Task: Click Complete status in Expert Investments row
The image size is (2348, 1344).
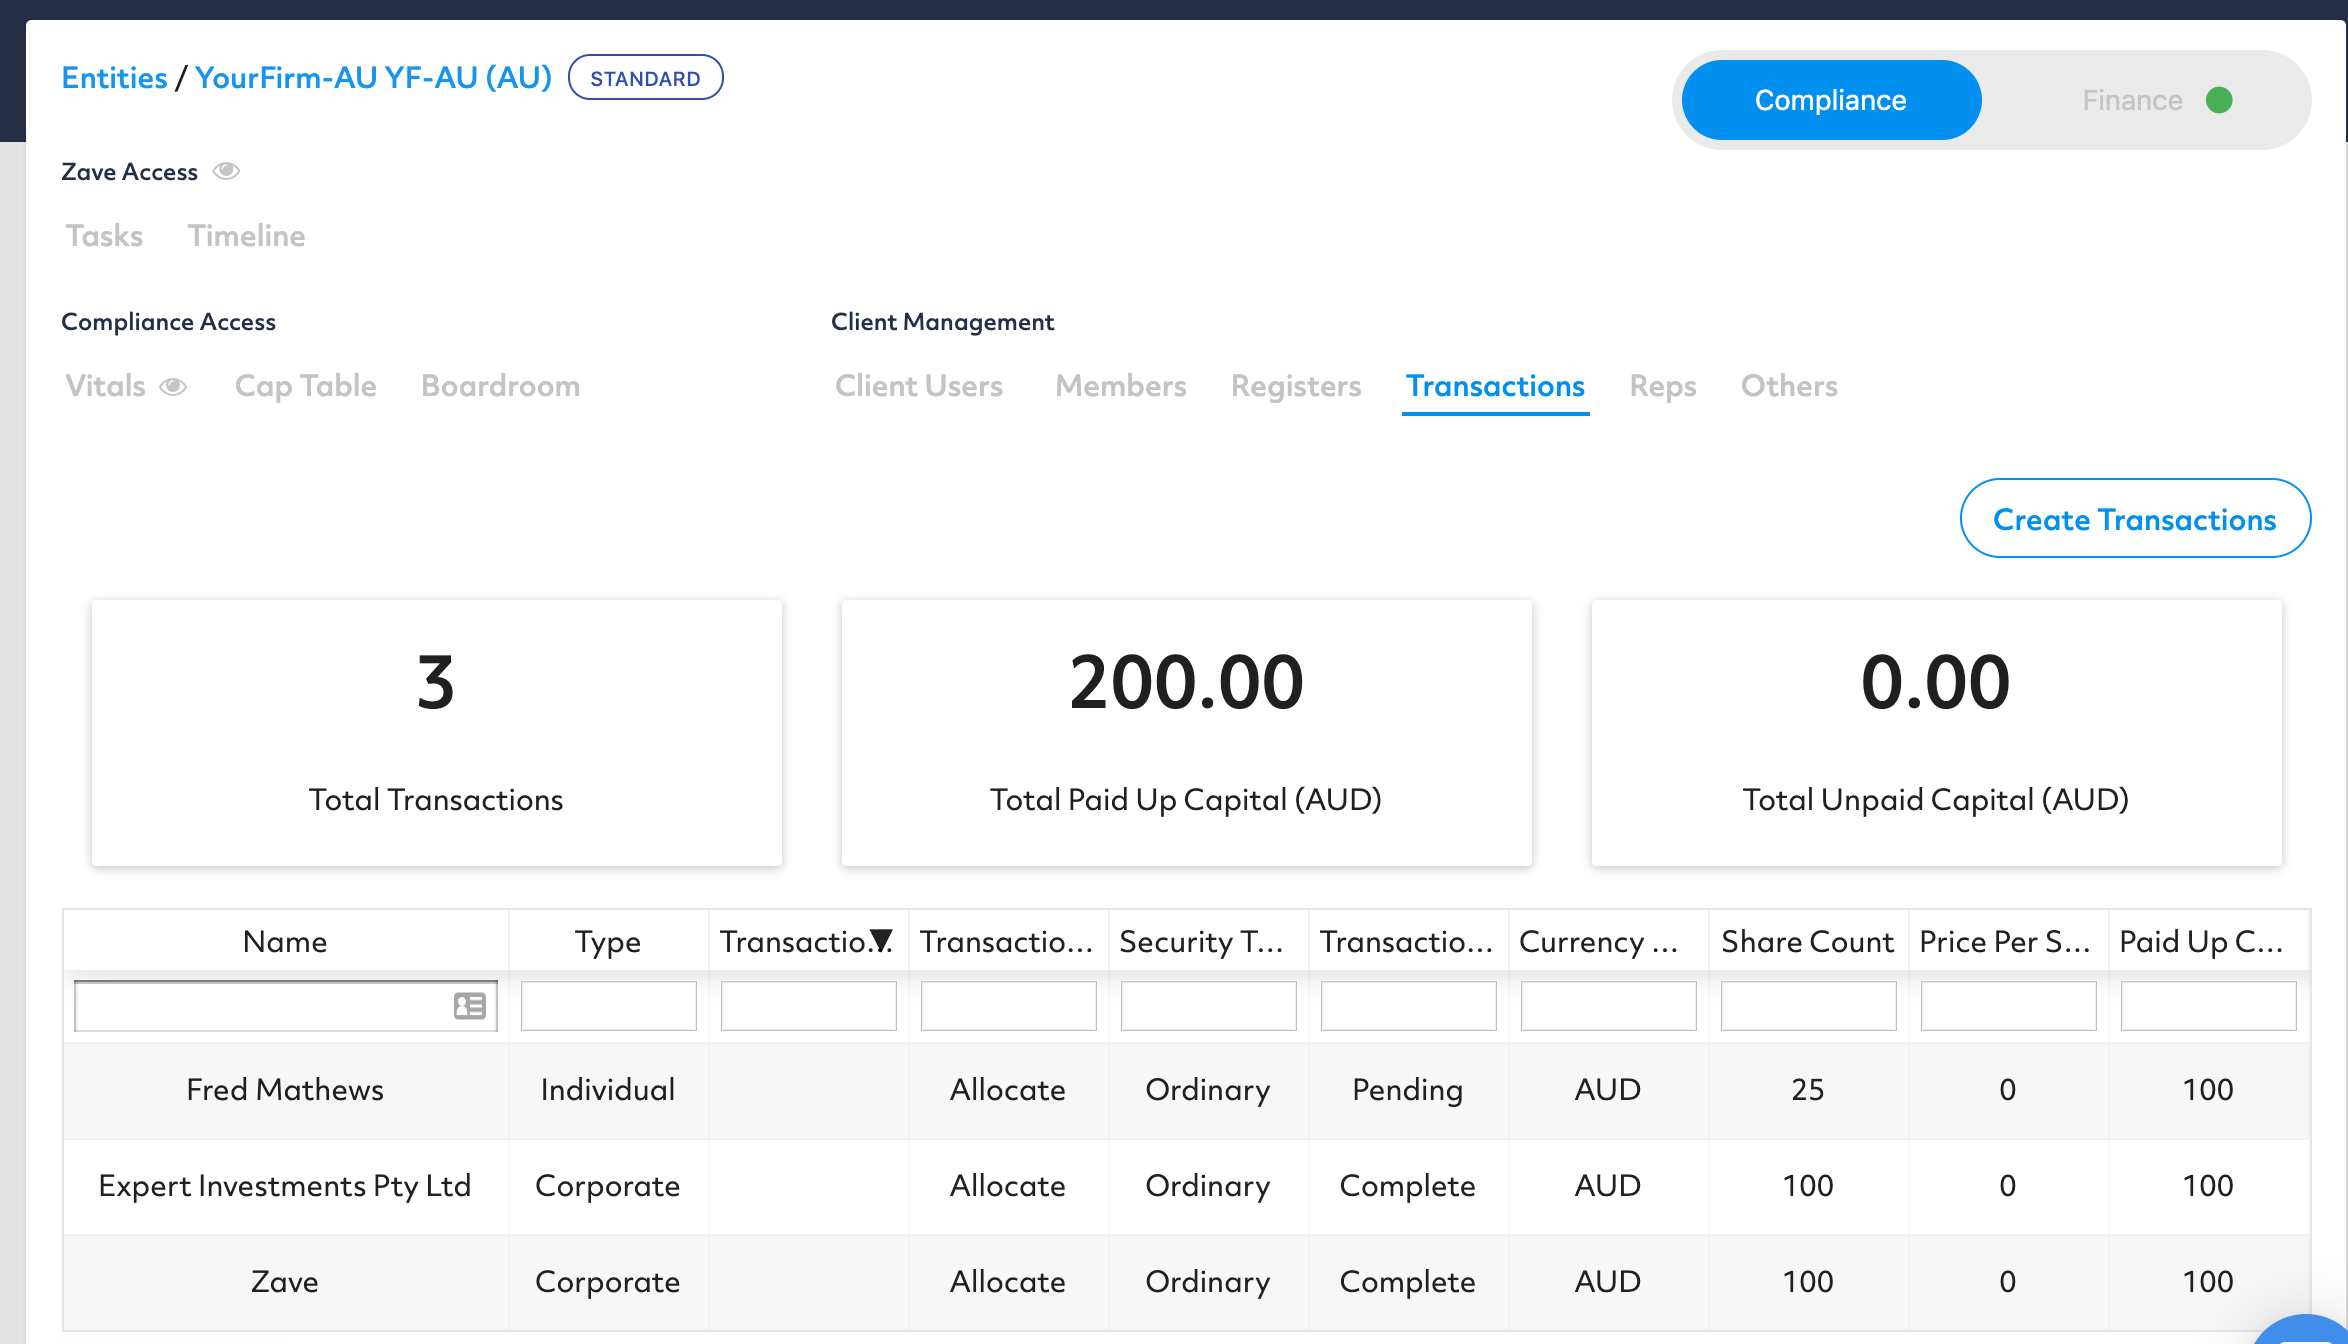Action: click(1409, 1185)
